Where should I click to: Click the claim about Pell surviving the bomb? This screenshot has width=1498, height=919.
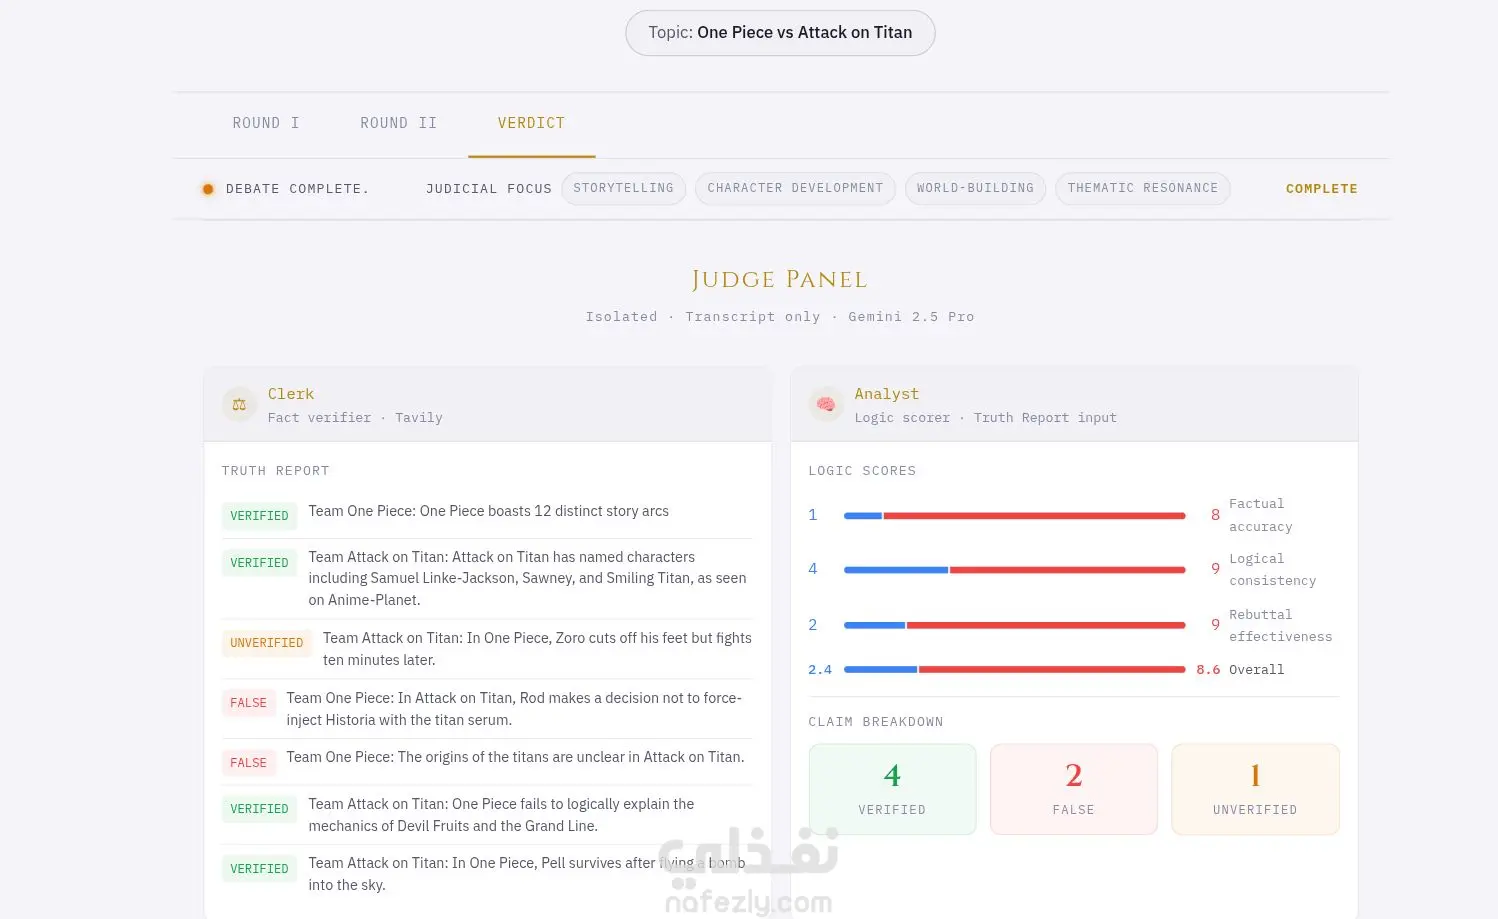pyautogui.click(x=527, y=874)
